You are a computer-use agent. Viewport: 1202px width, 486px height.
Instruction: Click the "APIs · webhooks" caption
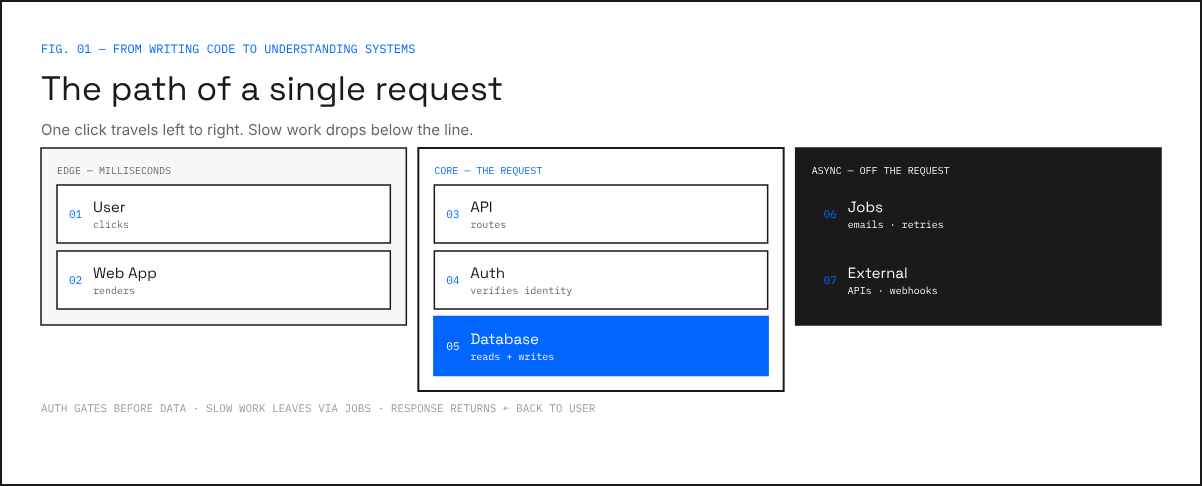coord(892,291)
